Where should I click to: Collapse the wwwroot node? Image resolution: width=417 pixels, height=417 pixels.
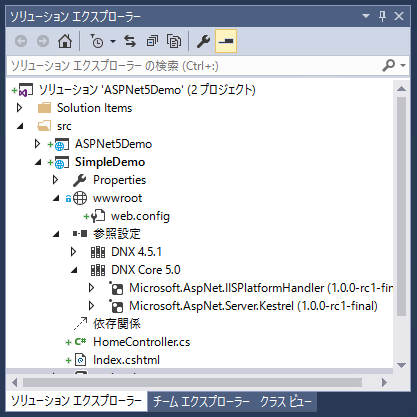pyautogui.click(x=56, y=198)
